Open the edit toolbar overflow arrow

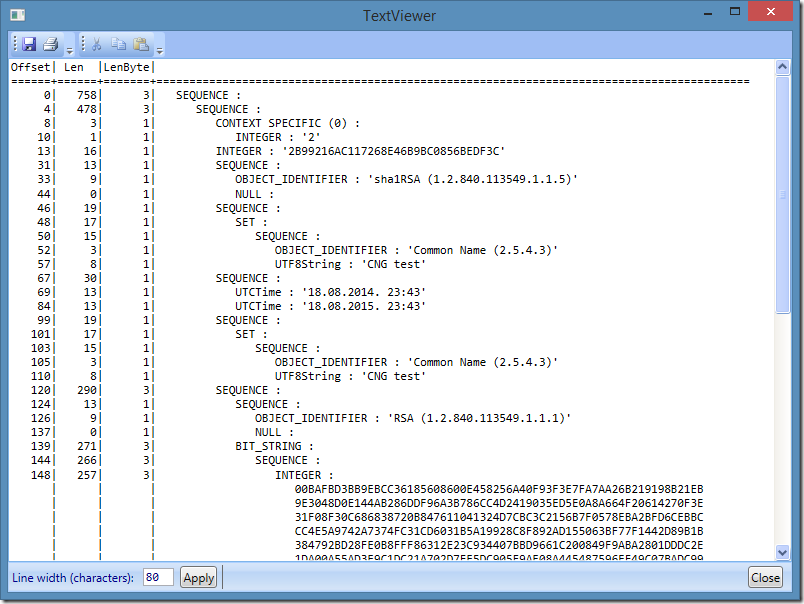(x=160, y=50)
